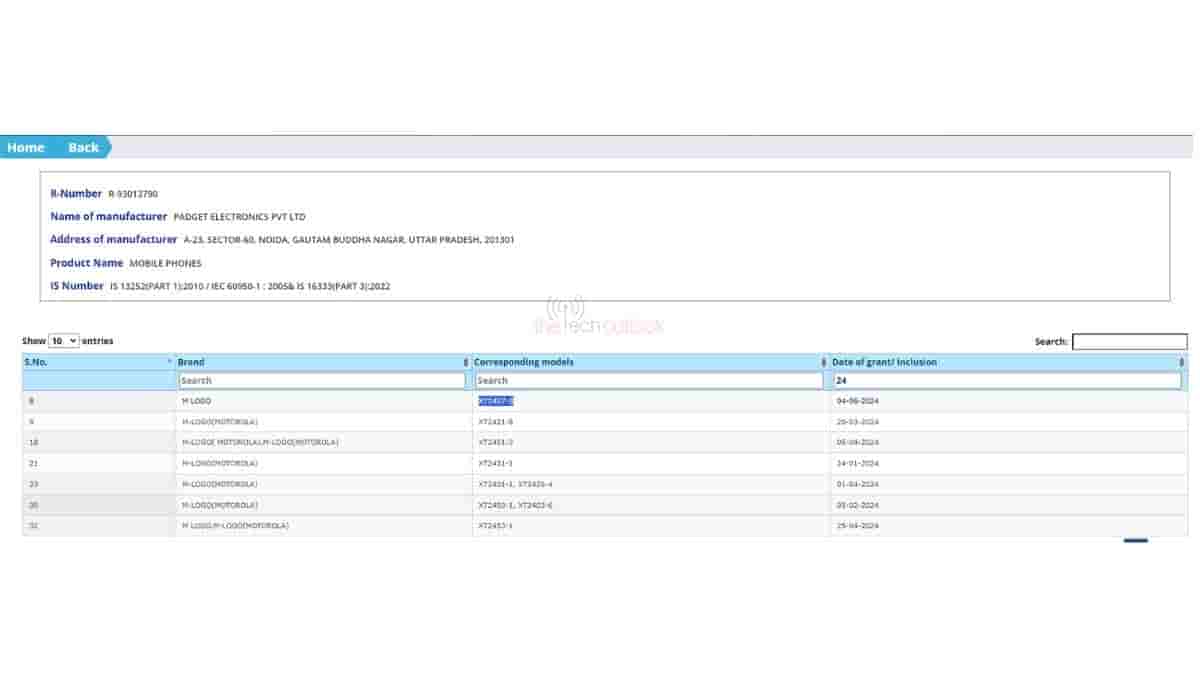Screen dimensions: 1200x675
Task: Click the R-Number value R-93013790
Action: click(133, 194)
